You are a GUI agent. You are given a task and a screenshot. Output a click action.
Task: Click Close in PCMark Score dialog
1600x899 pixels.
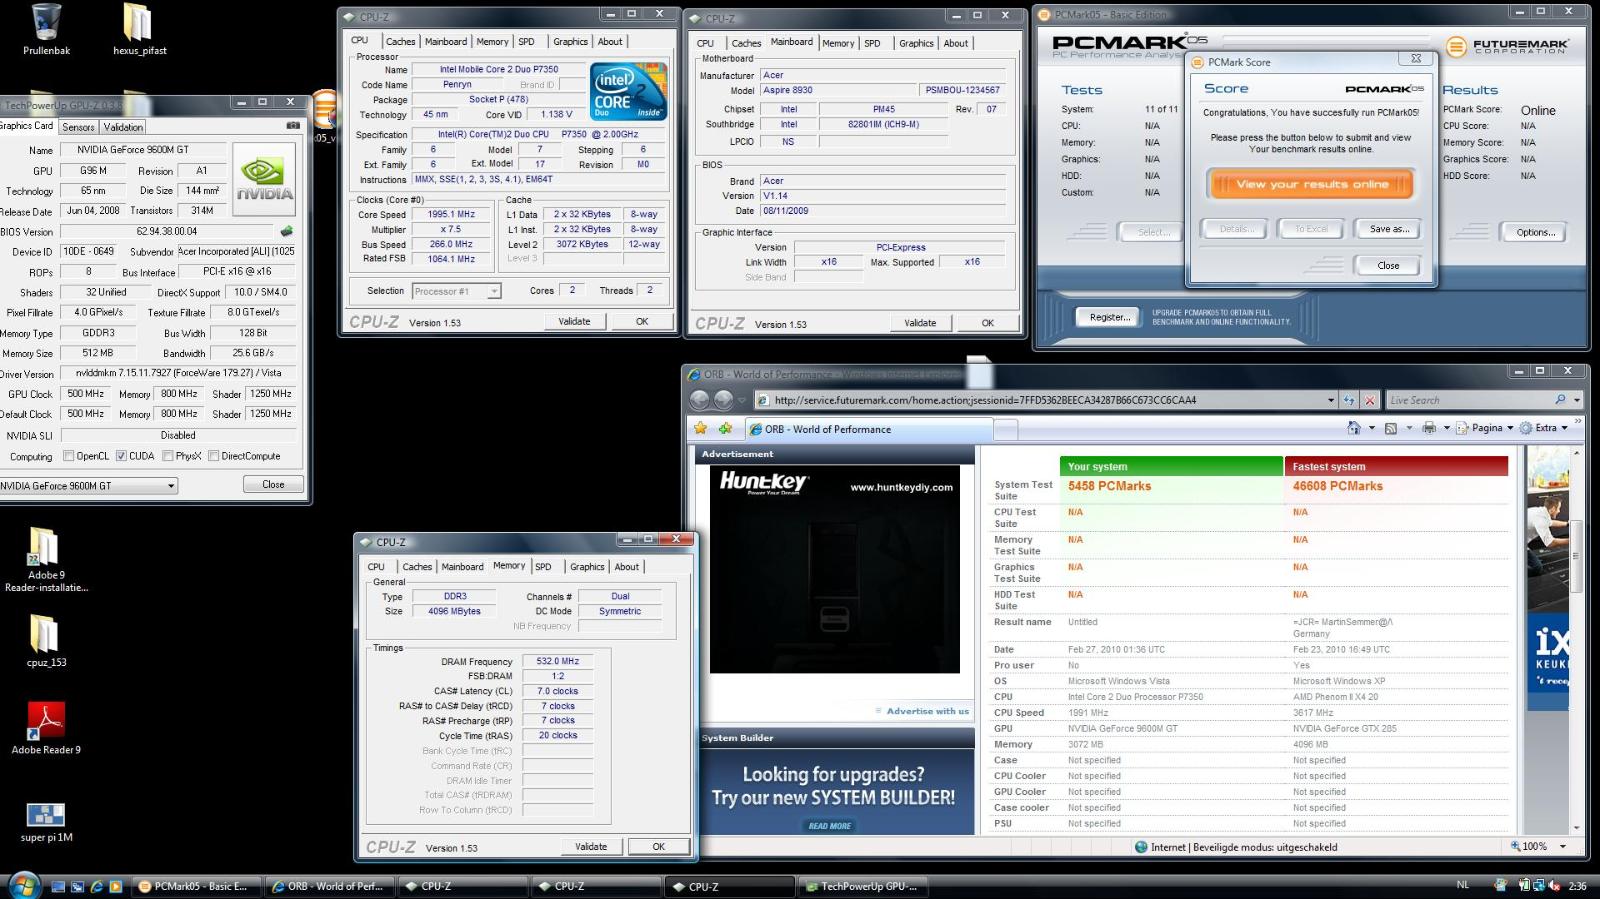click(x=1388, y=265)
